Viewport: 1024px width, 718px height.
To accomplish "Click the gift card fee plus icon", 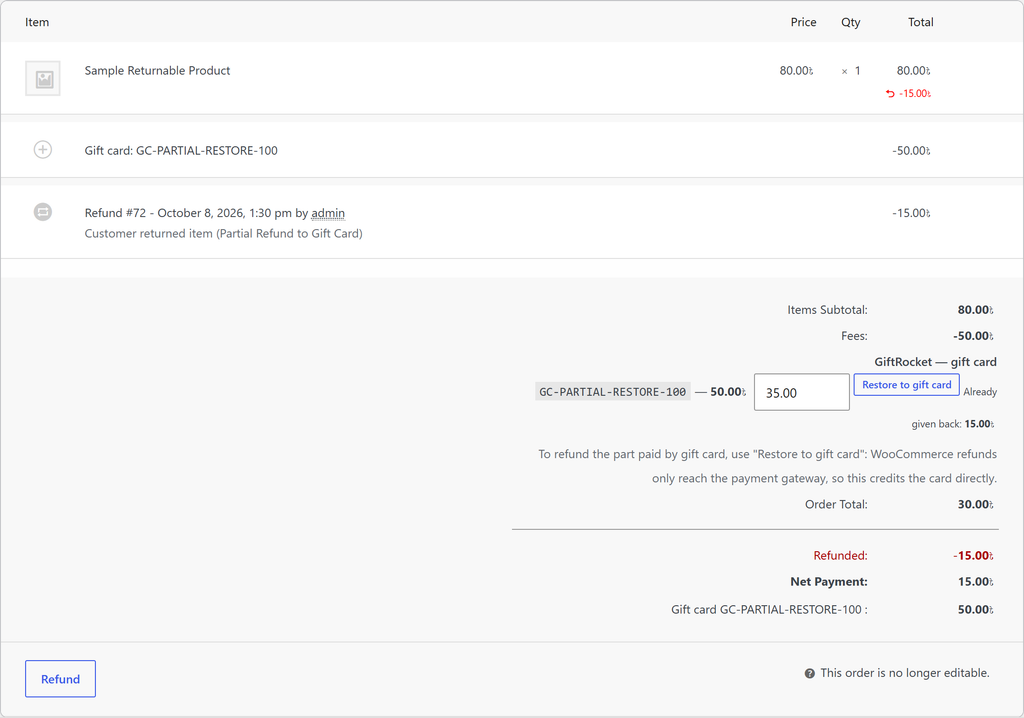I will (43, 150).
